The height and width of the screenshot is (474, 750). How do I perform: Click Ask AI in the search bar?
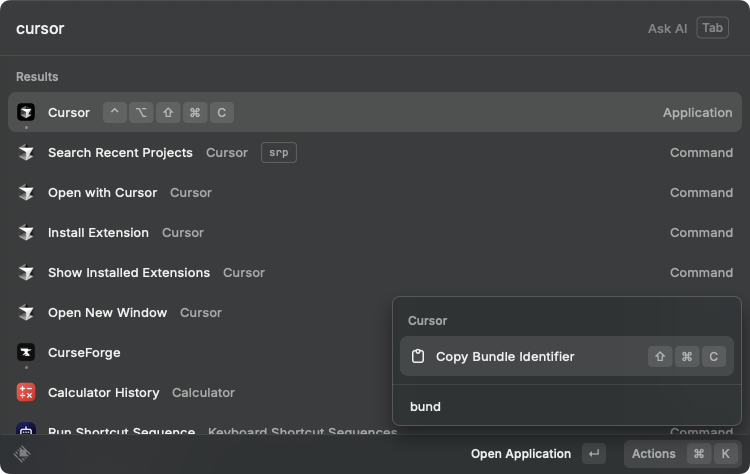click(667, 29)
